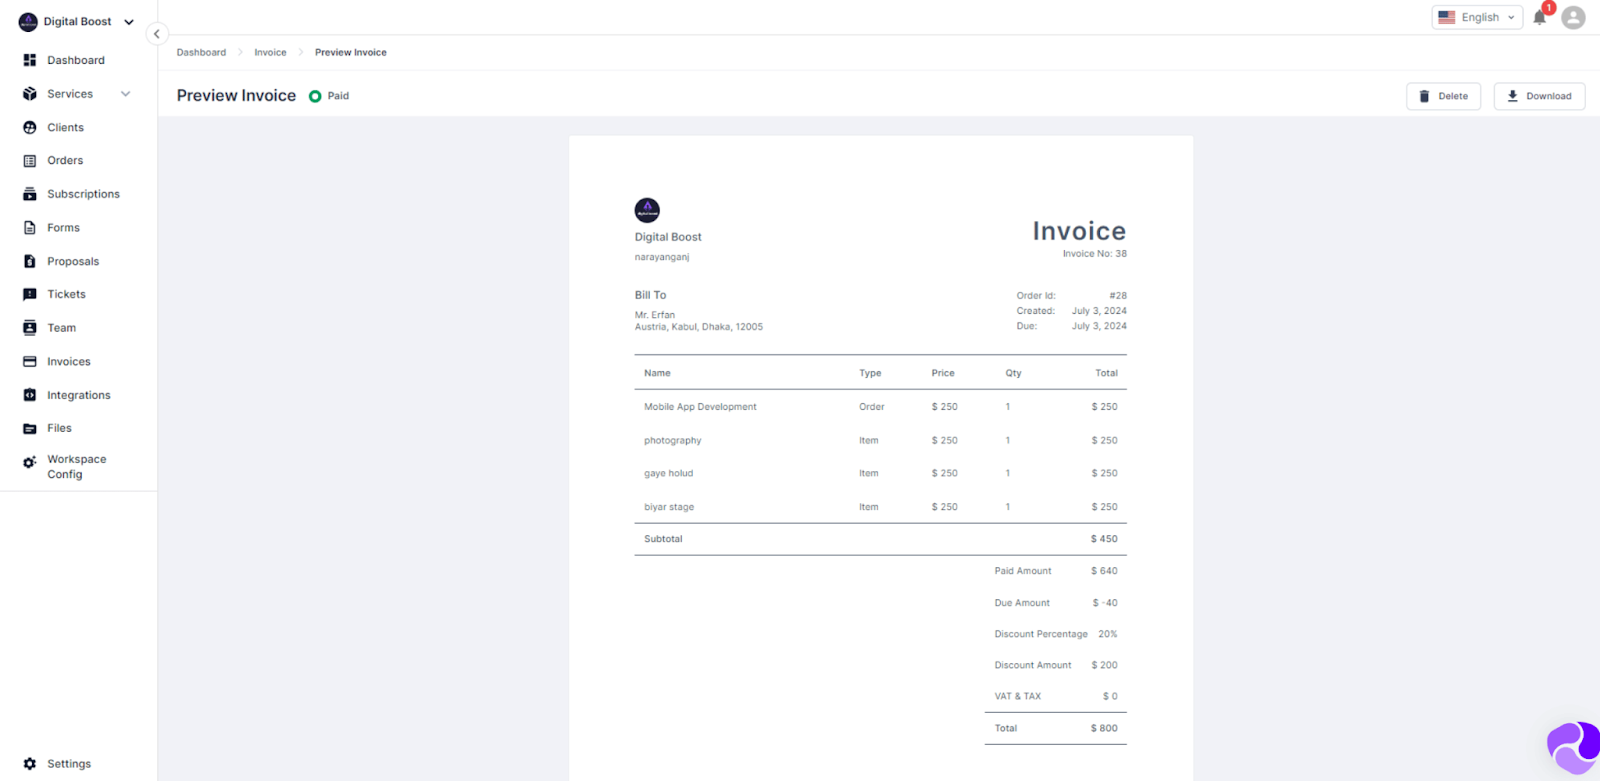Viewport: 1600px width, 781px height.
Task: Open Integrations from sidebar
Action: point(78,395)
